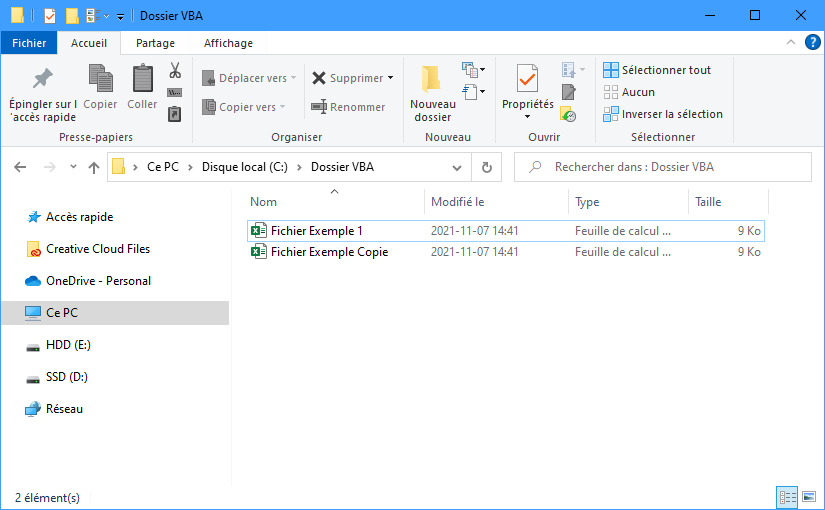Screen dimensions: 825x510
Task: Sort by the Type column header
Action: (629, 202)
